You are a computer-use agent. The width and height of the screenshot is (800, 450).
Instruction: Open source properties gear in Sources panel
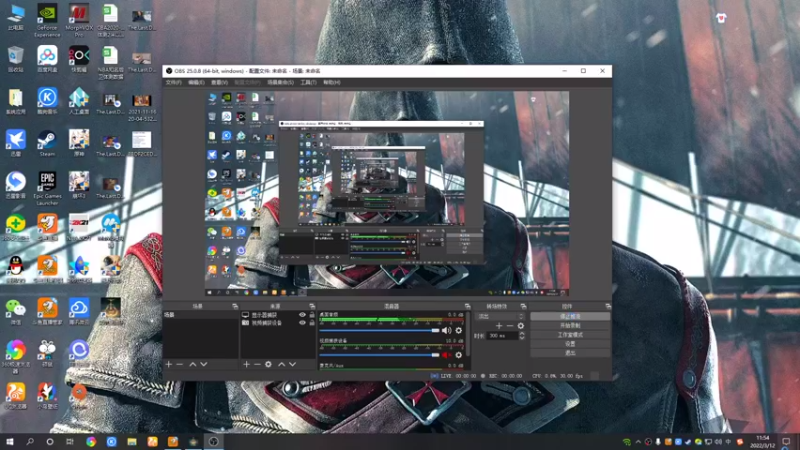[x=268, y=364]
